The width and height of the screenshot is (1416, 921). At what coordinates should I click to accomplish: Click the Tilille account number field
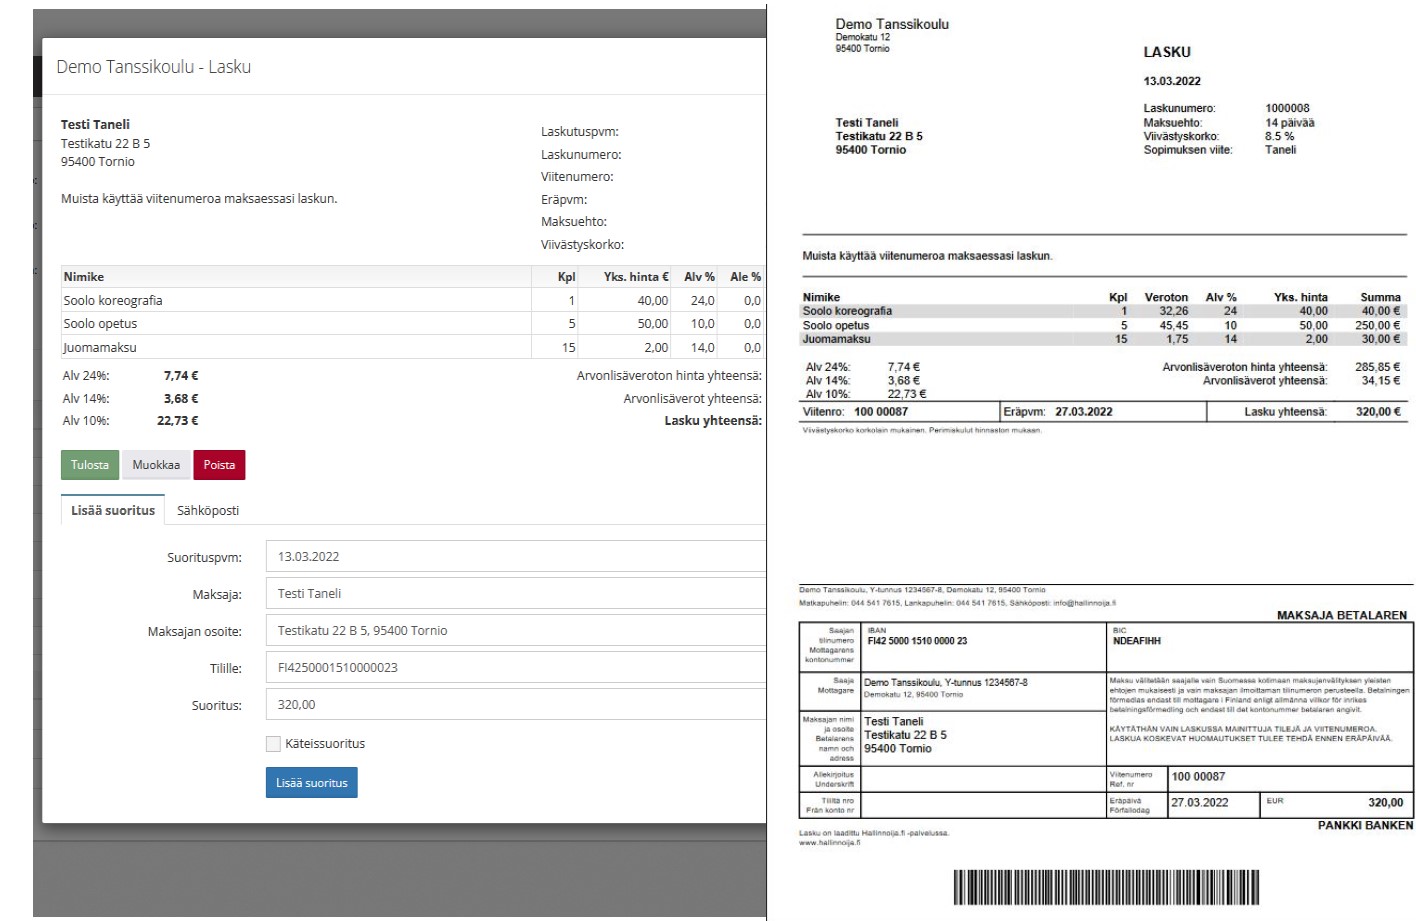pyautogui.click(x=515, y=668)
